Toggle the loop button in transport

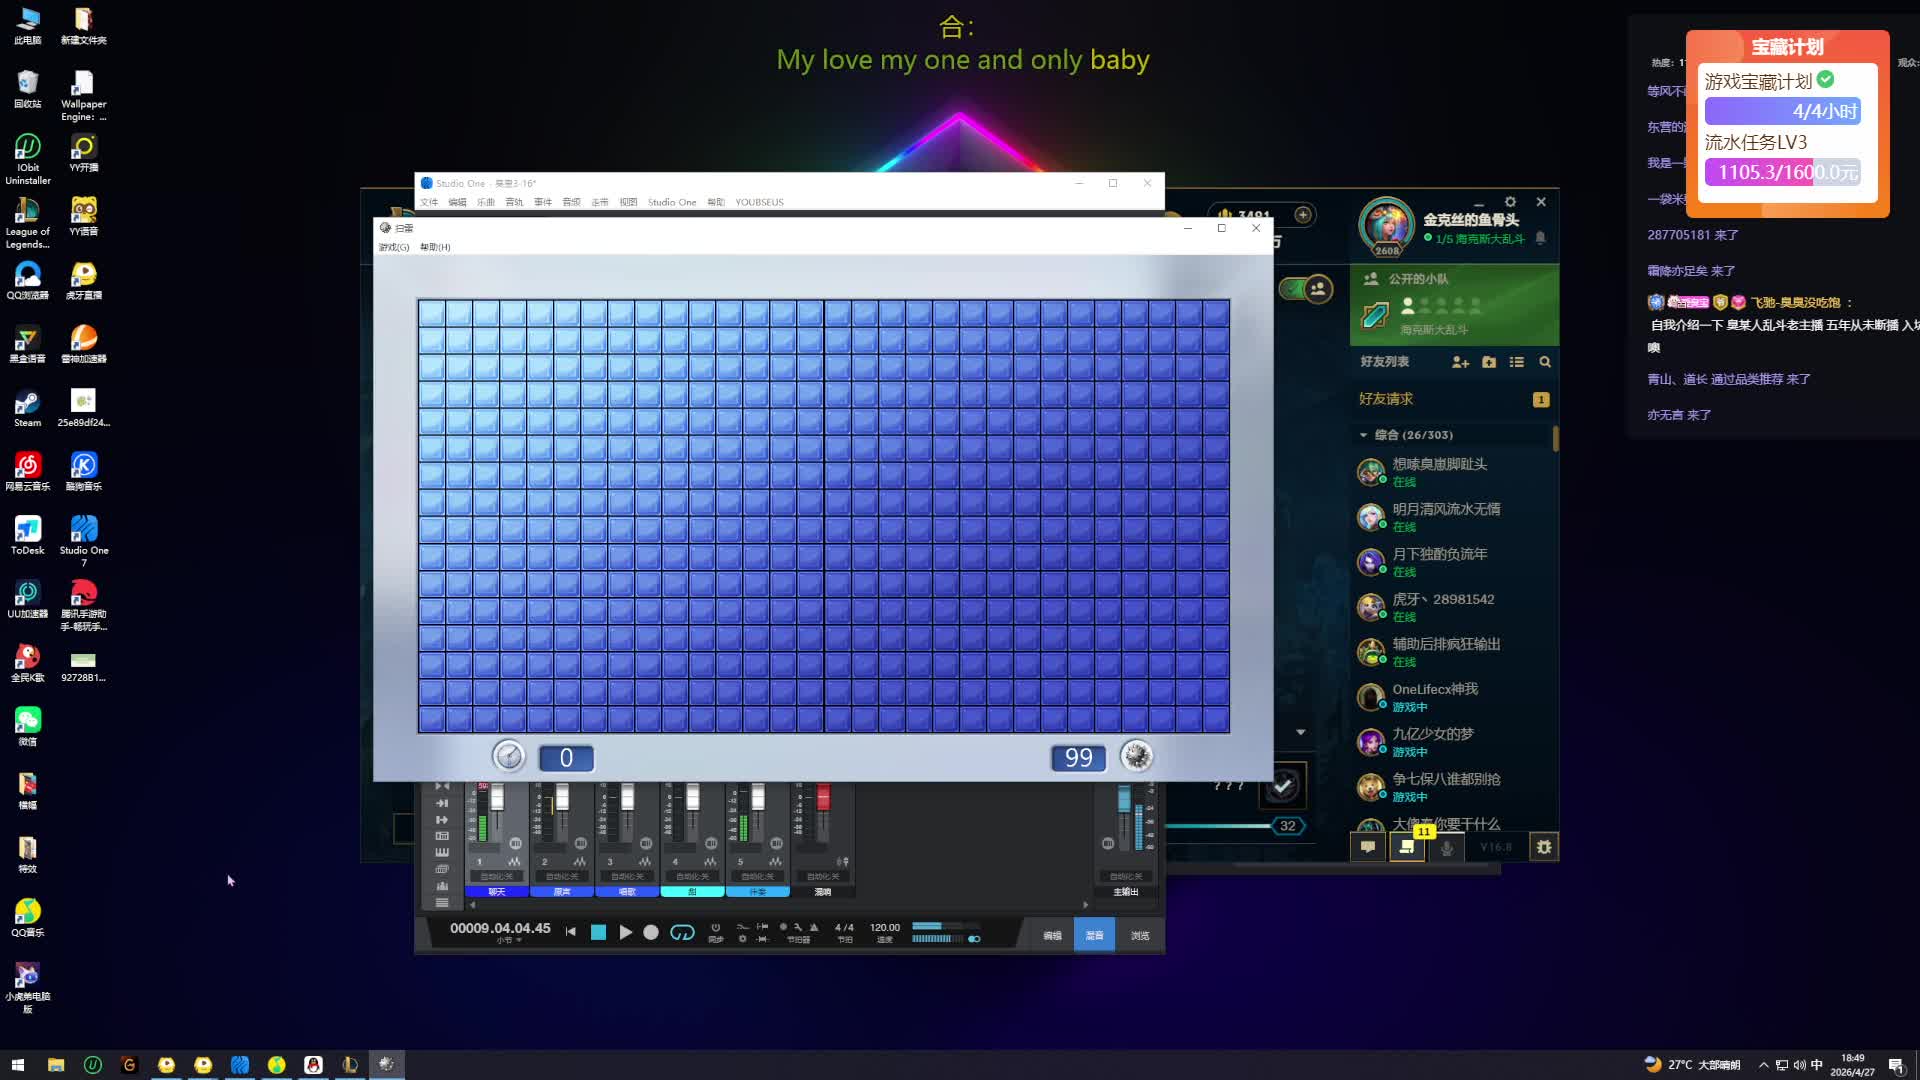(682, 932)
